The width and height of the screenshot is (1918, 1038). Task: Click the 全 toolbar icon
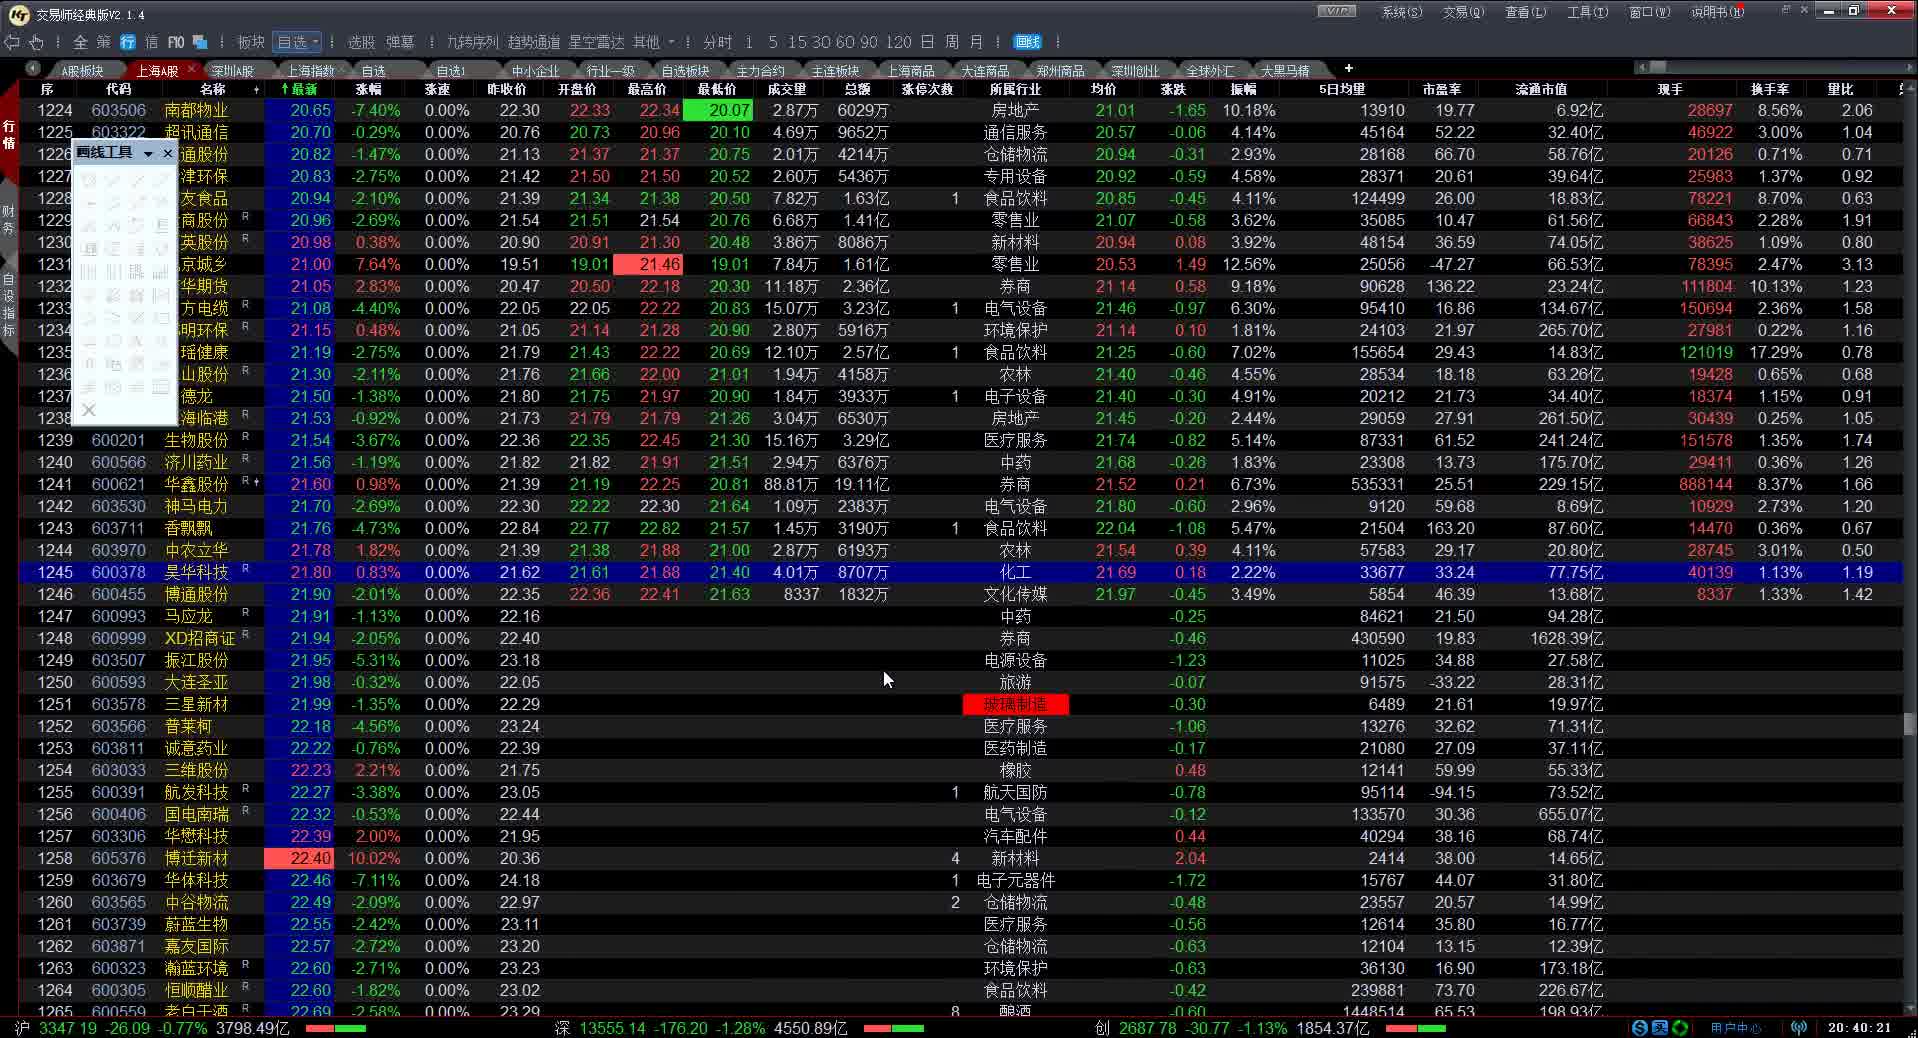(x=80, y=42)
